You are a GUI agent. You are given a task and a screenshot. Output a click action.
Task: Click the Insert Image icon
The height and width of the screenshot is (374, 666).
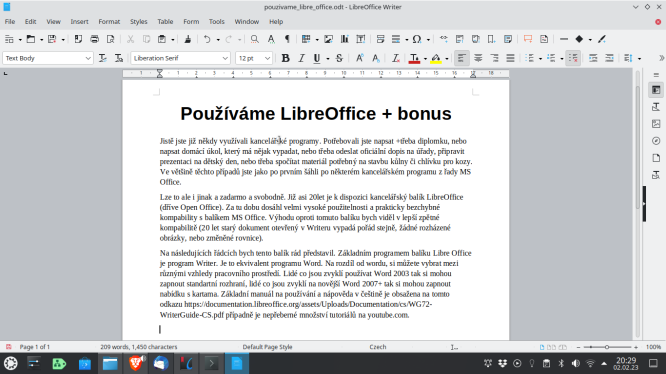[328, 39]
